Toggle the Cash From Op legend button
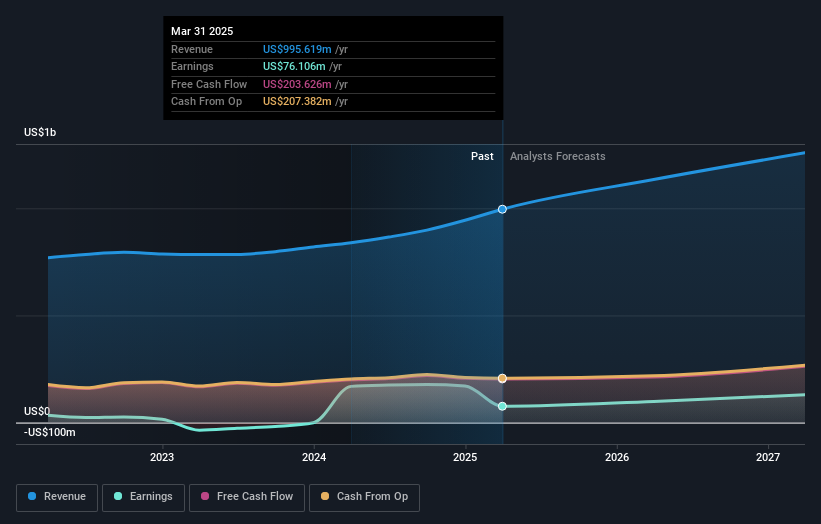 click(x=364, y=497)
